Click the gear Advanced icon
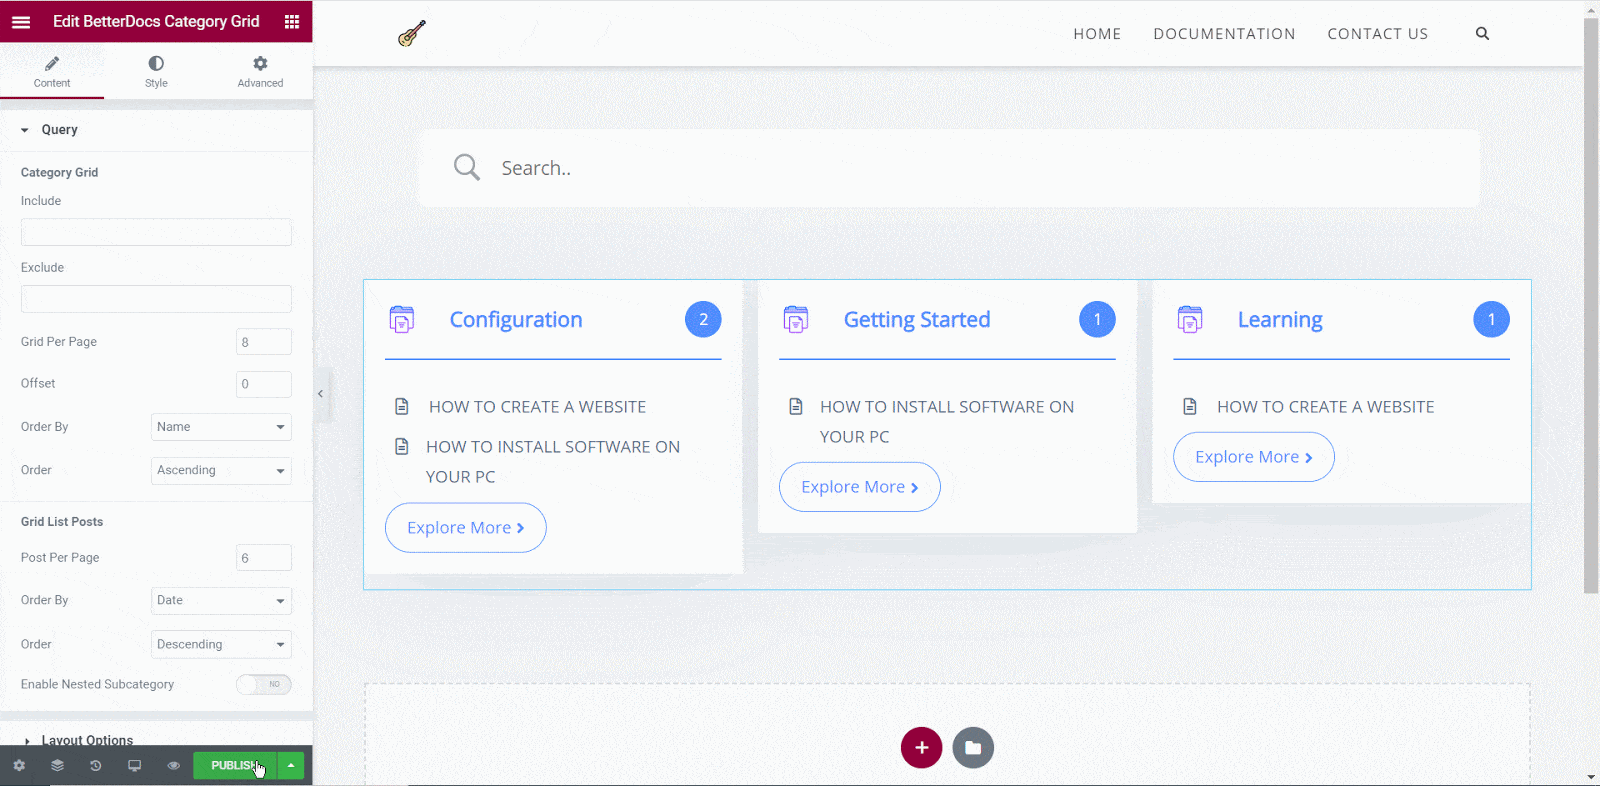Image resolution: width=1600 pixels, height=786 pixels. (x=260, y=63)
